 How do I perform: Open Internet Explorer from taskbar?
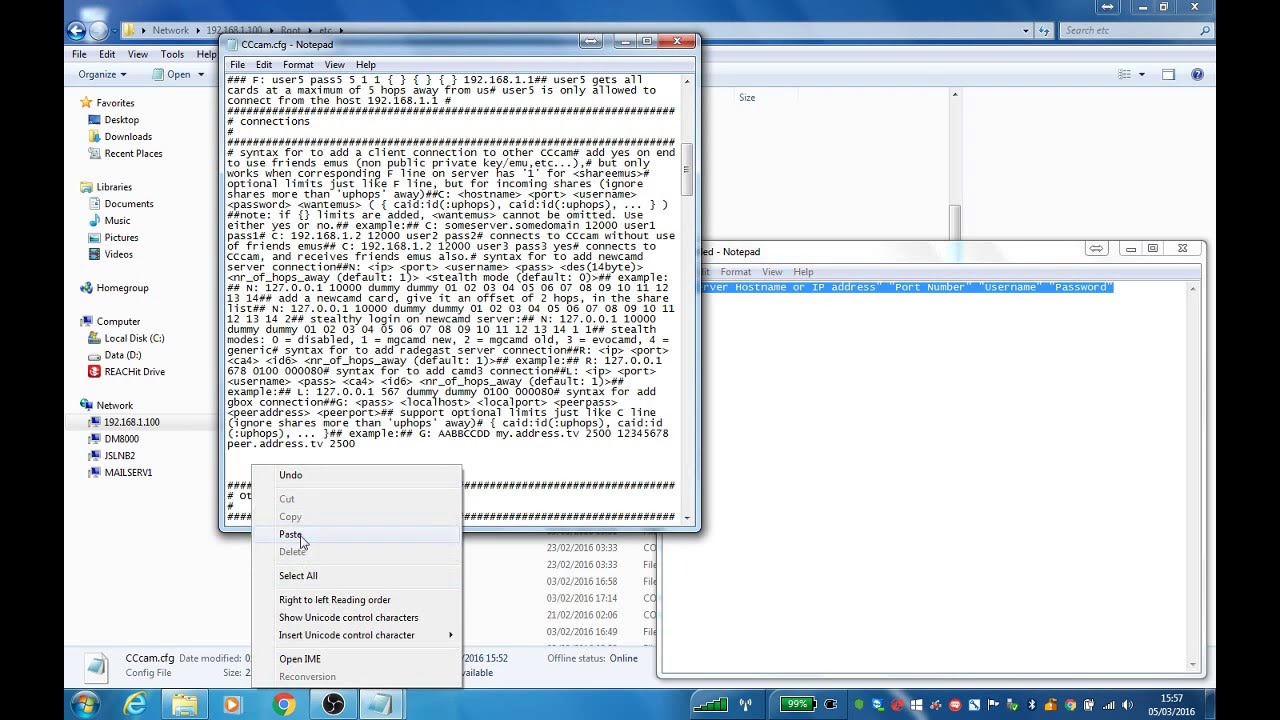(135, 705)
